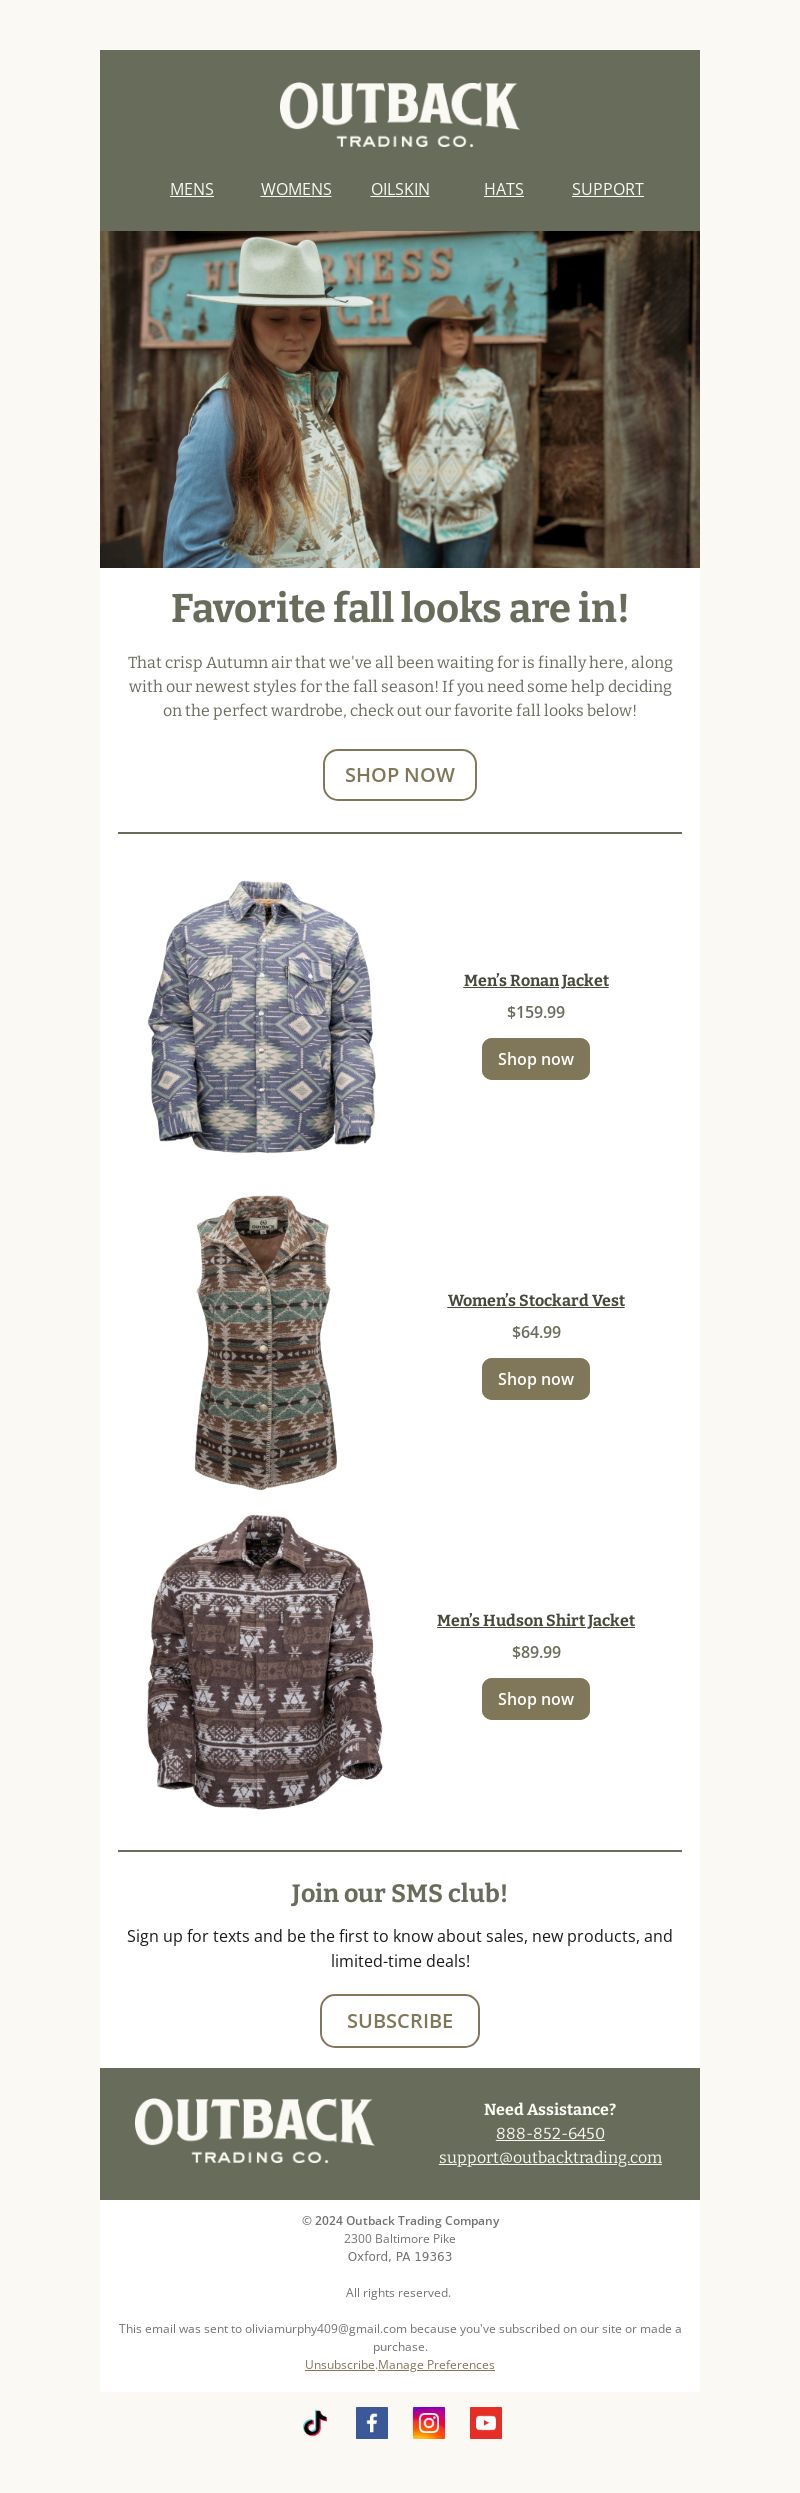Go to the MENS navigation link
Screen dimensions: 800x2493
(192, 189)
